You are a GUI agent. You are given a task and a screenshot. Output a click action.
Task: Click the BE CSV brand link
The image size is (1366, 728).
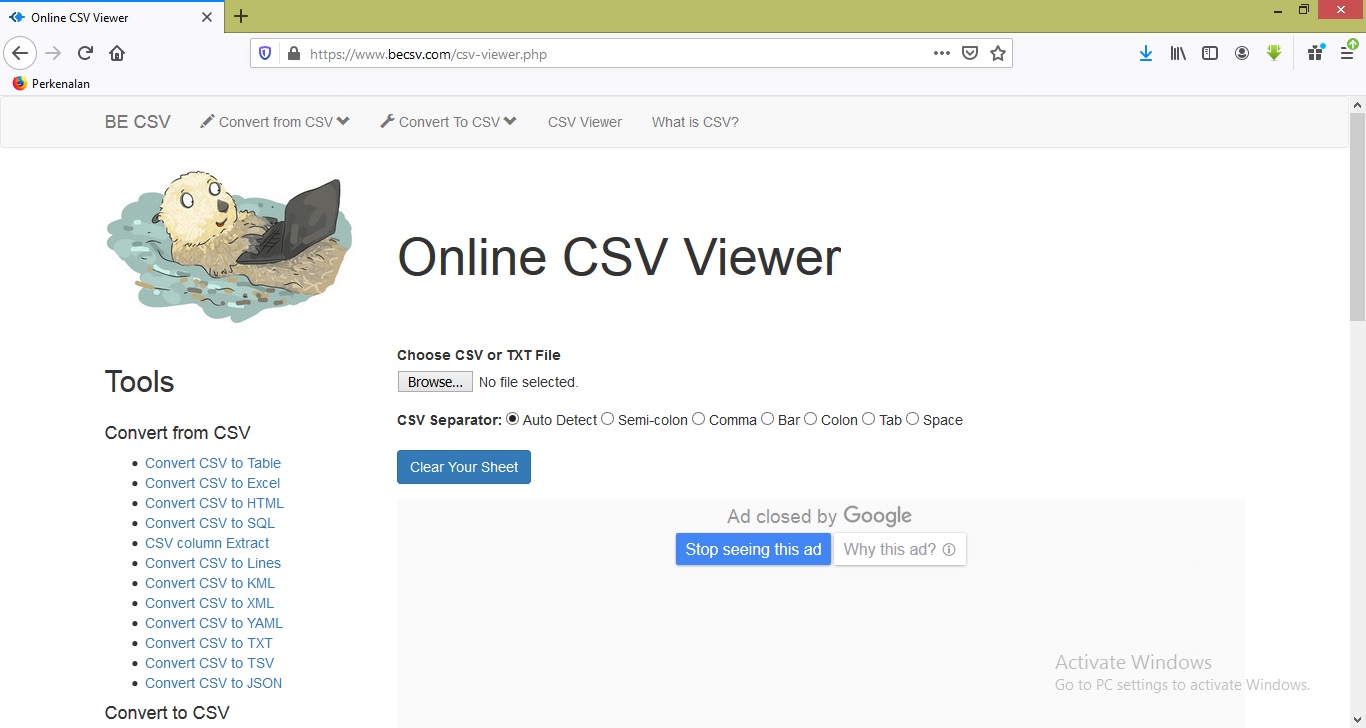(x=138, y=122)
